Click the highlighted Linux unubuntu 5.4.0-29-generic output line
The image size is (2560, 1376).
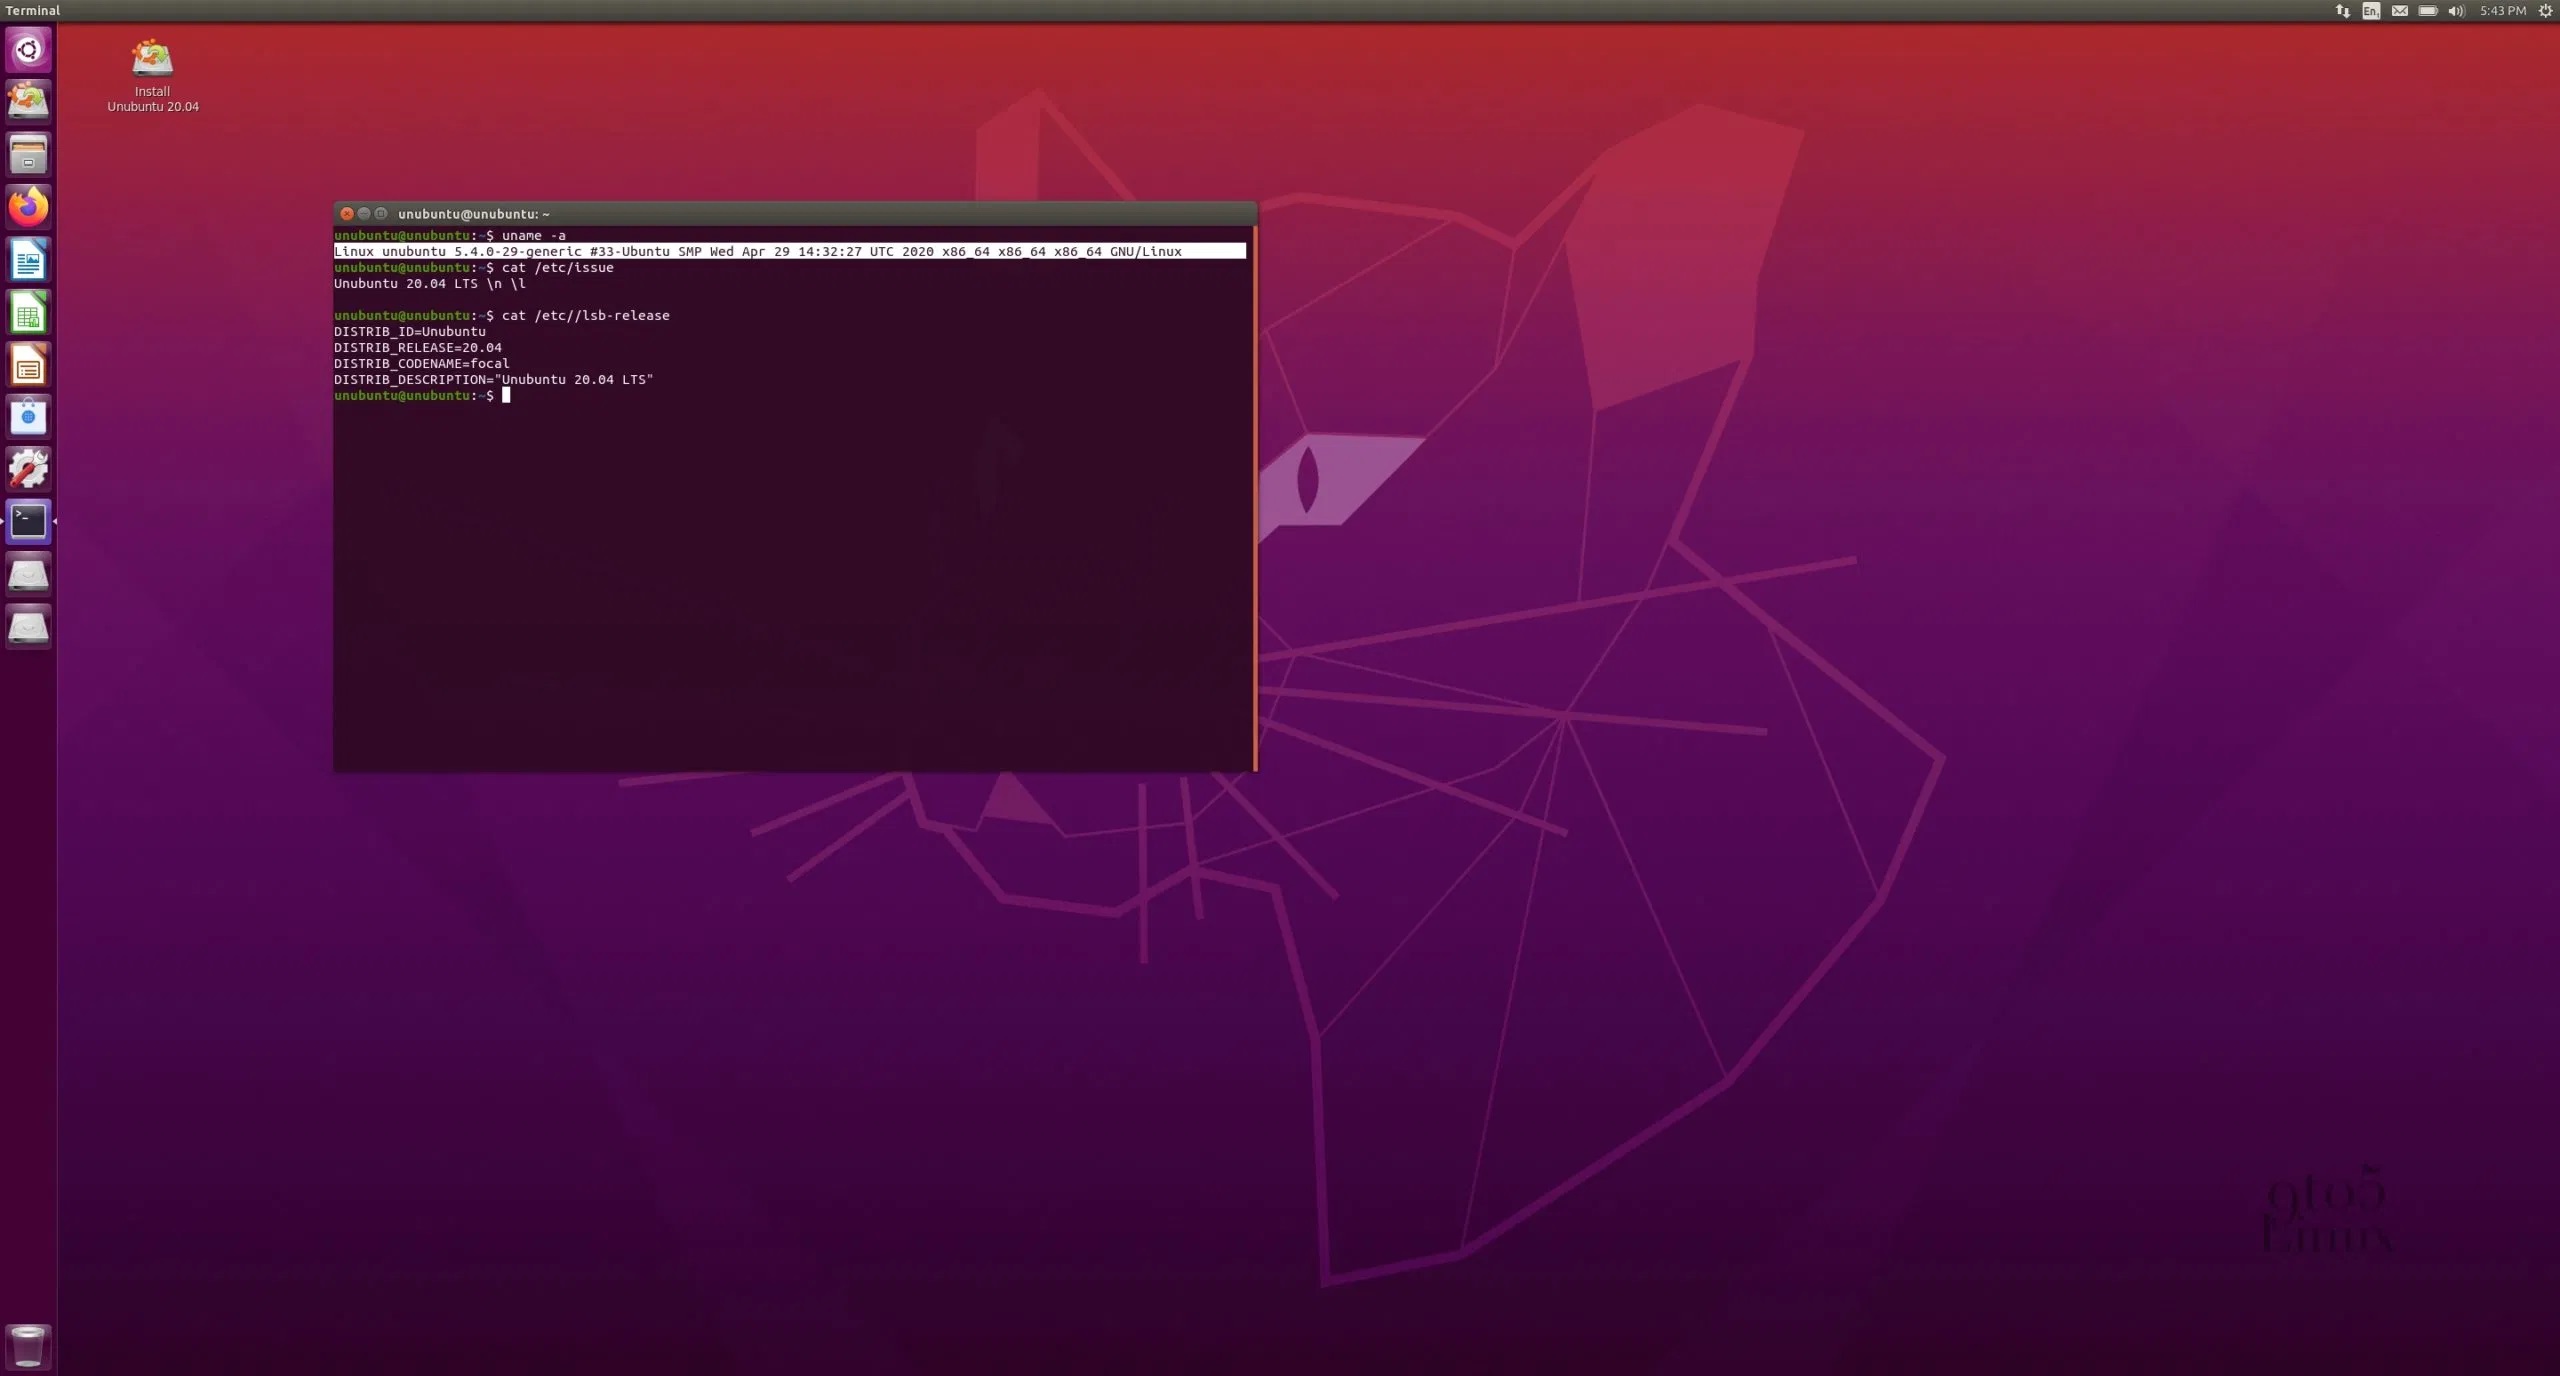click(790, 252)
